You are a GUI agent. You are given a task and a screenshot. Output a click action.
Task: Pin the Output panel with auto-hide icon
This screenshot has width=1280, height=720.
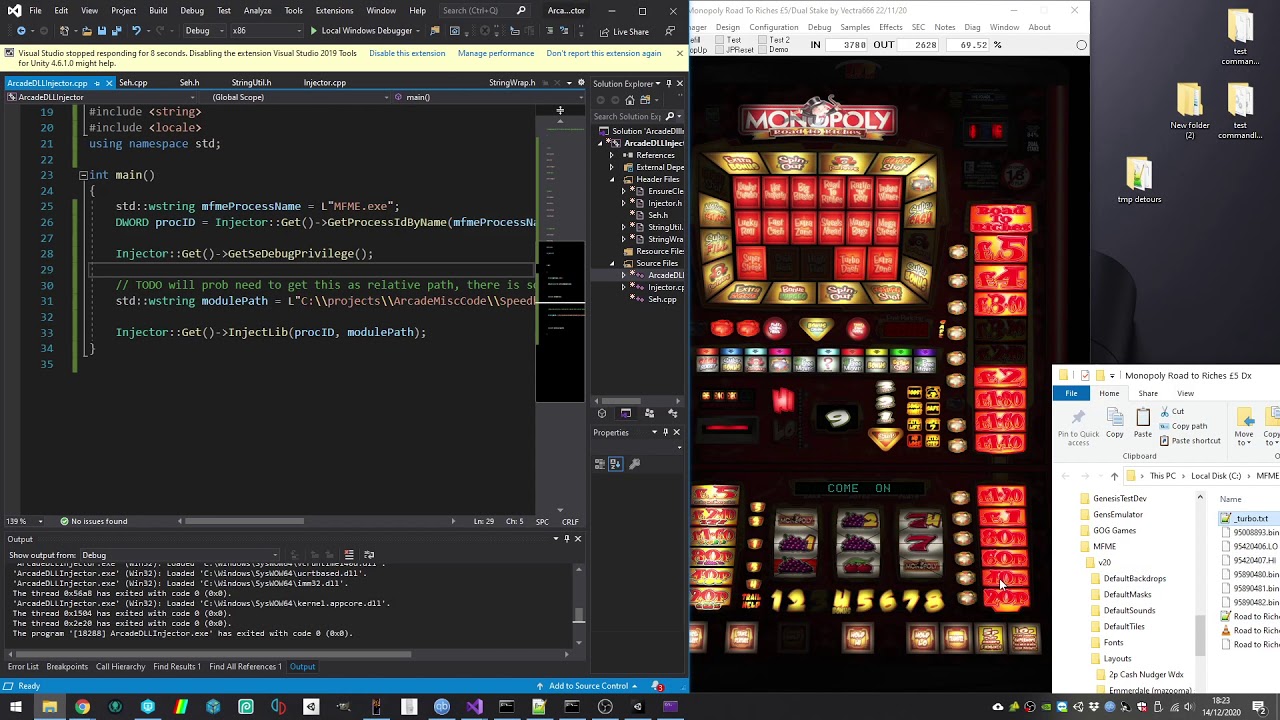click(566, 538)
